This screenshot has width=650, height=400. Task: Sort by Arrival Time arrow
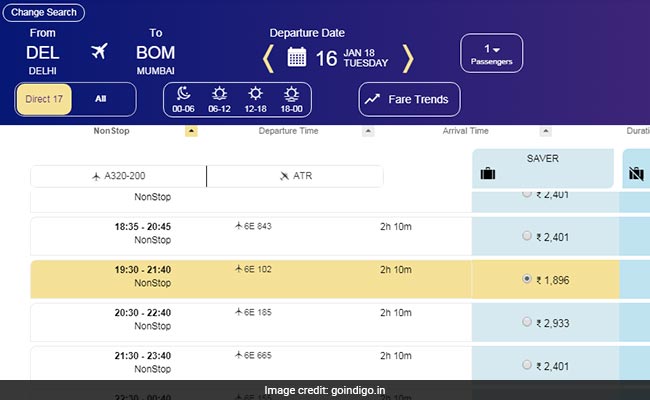coord(546,131)
